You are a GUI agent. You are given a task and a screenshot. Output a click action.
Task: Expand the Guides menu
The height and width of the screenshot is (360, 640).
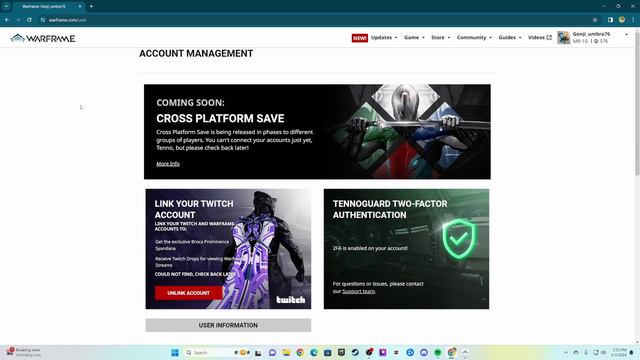[x=510, y=38]
